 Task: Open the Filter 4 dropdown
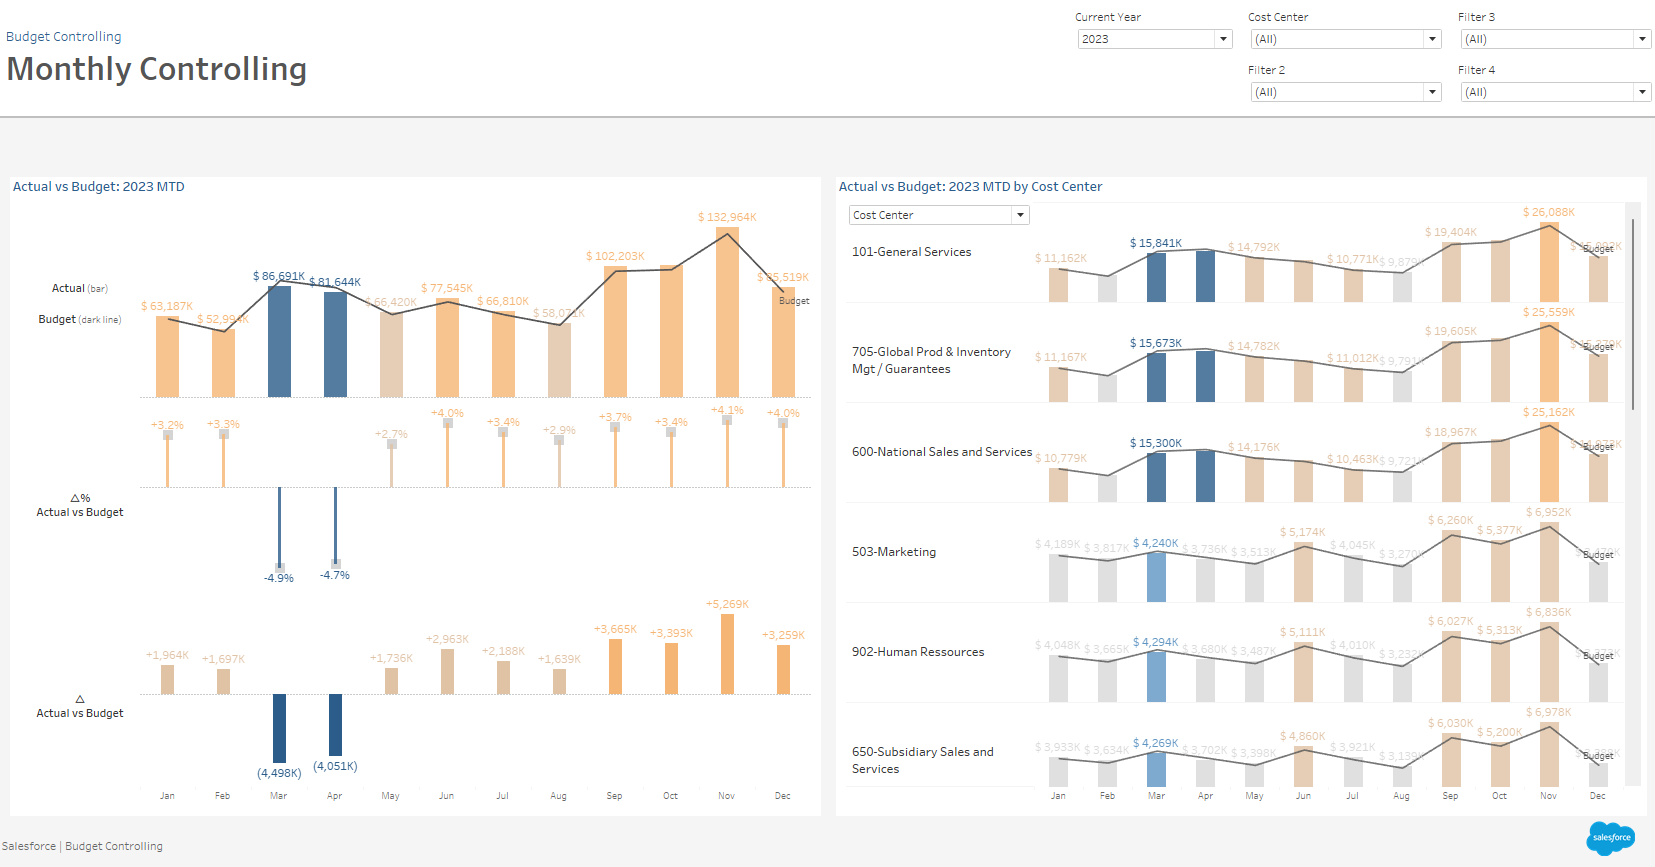point(1554,92)
